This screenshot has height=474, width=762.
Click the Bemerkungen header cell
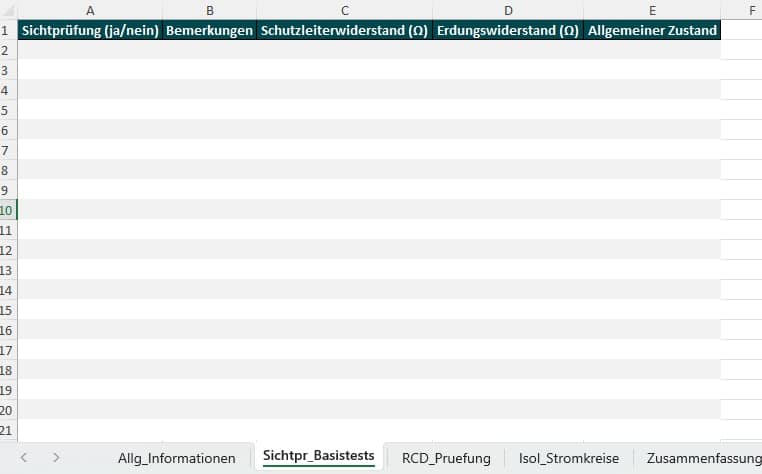click(209, 31)
